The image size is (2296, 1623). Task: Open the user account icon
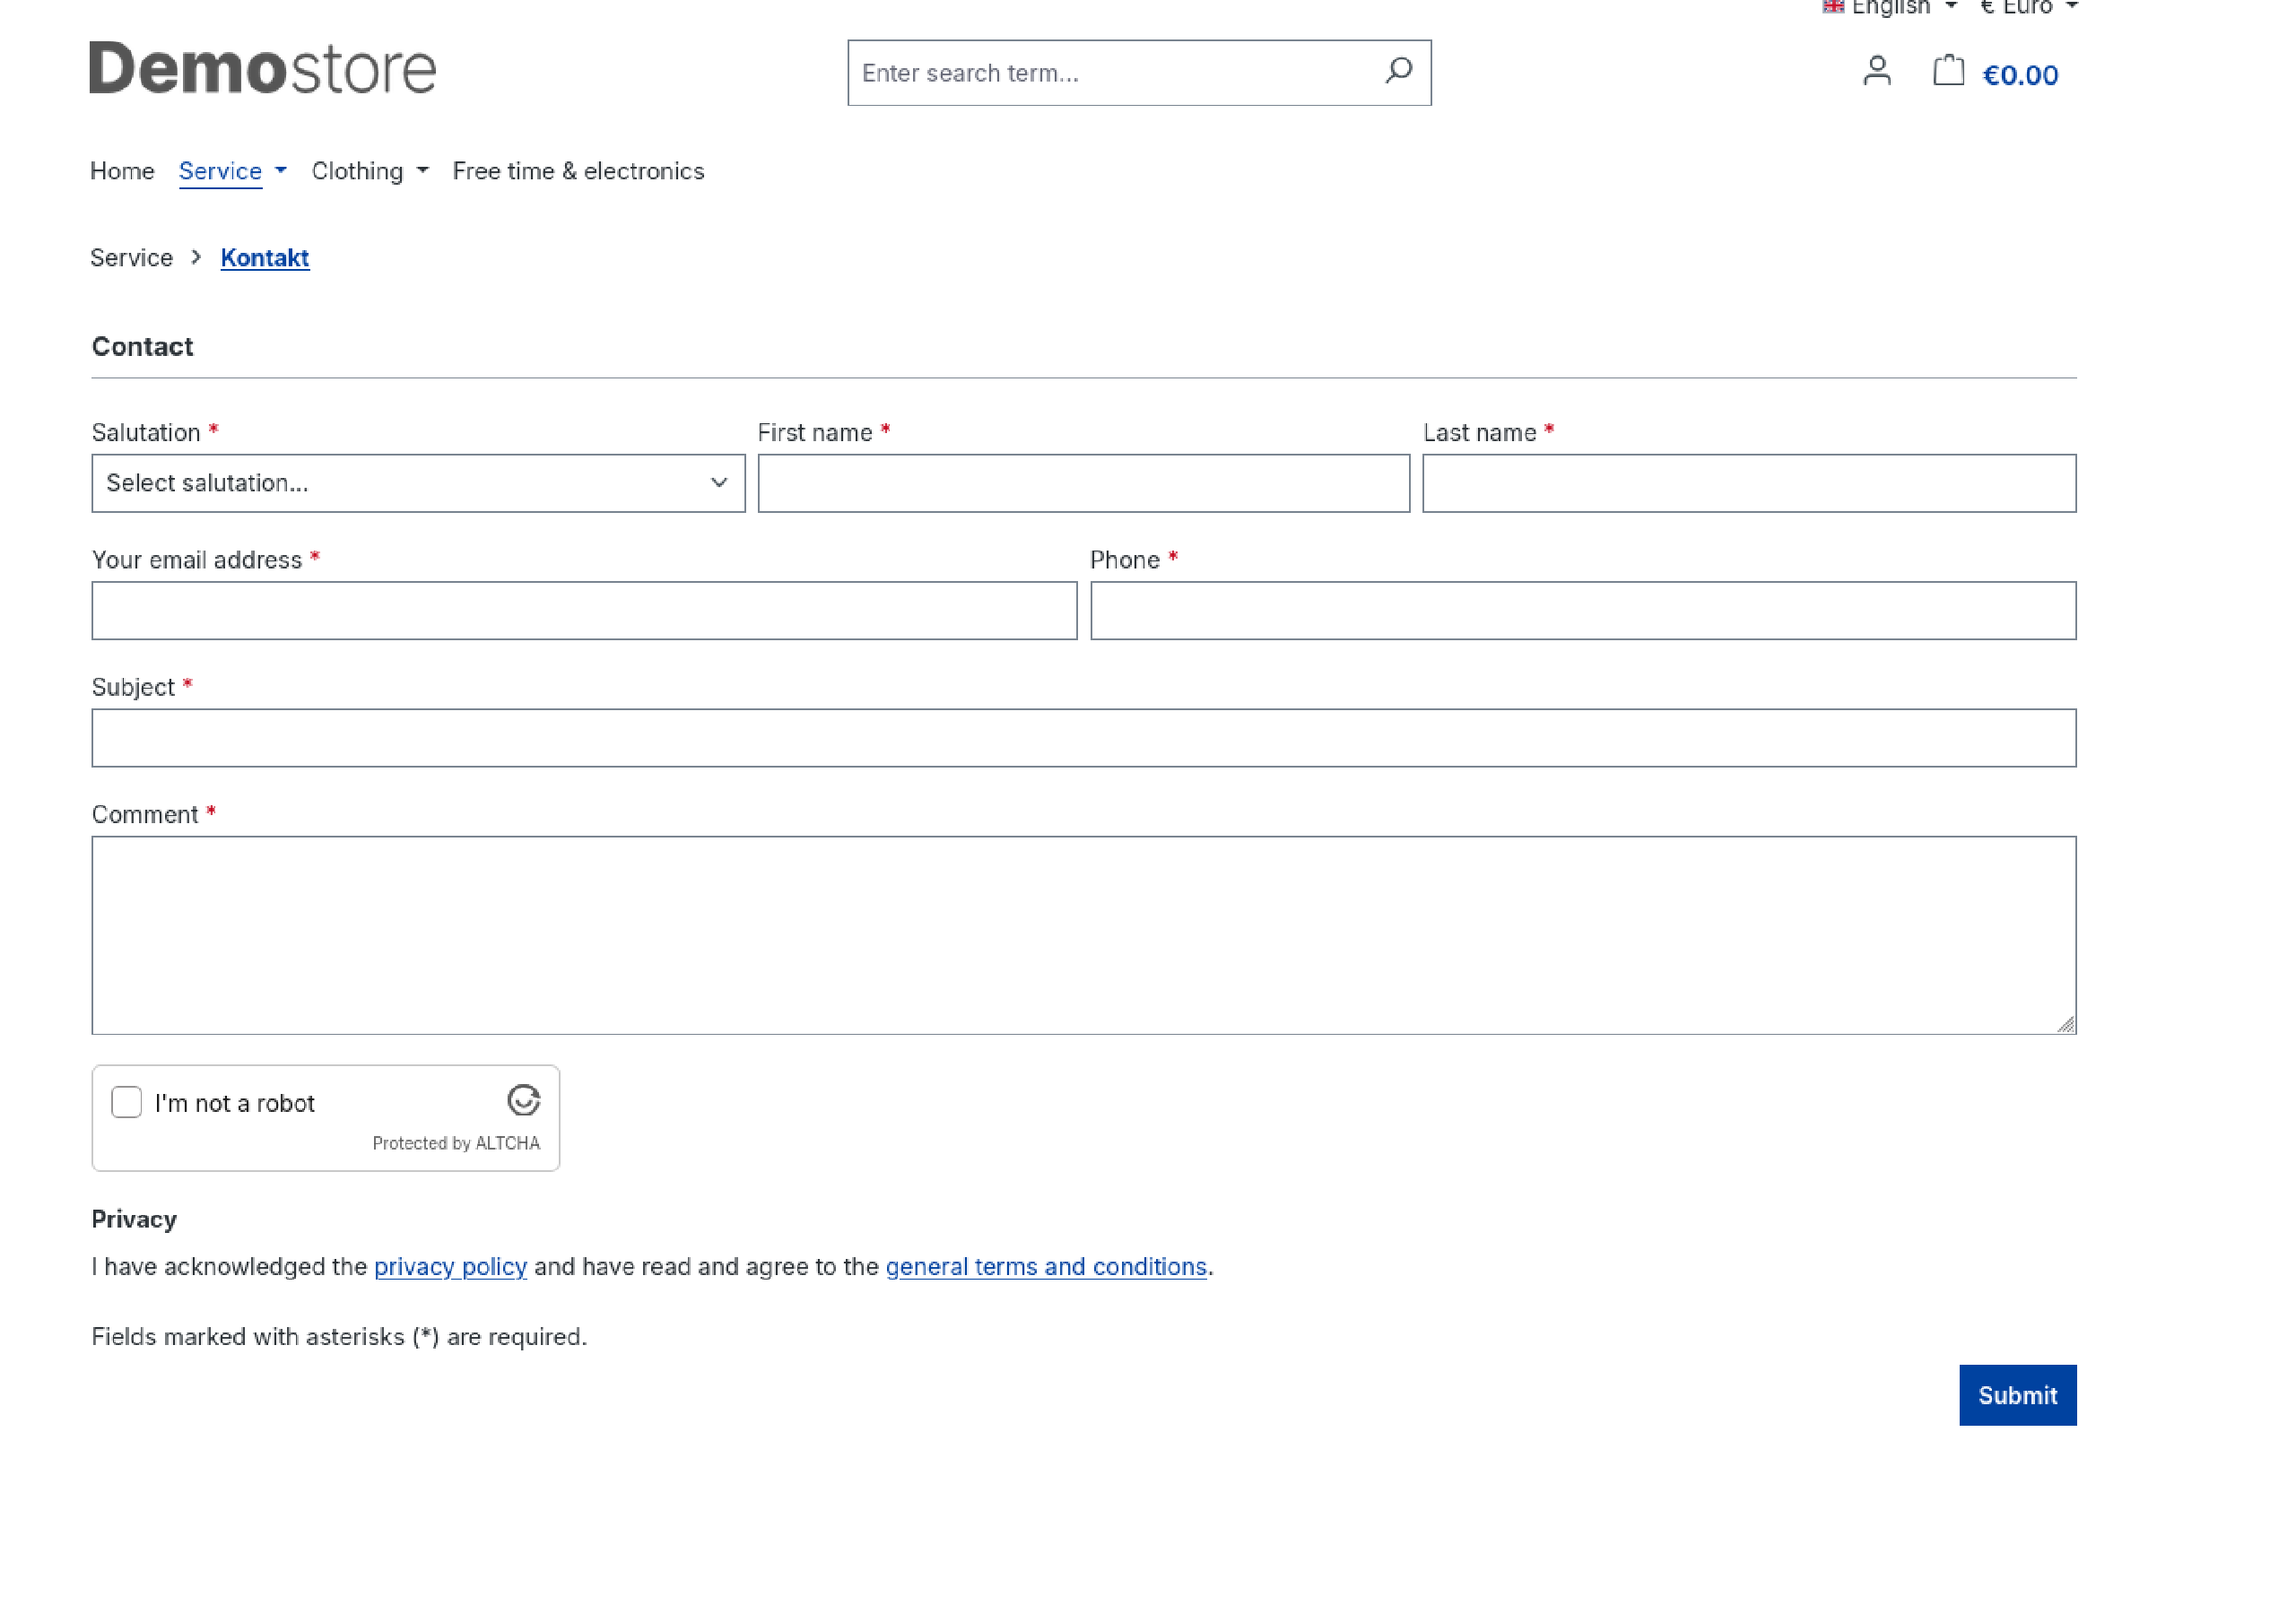click(1877, 71)
